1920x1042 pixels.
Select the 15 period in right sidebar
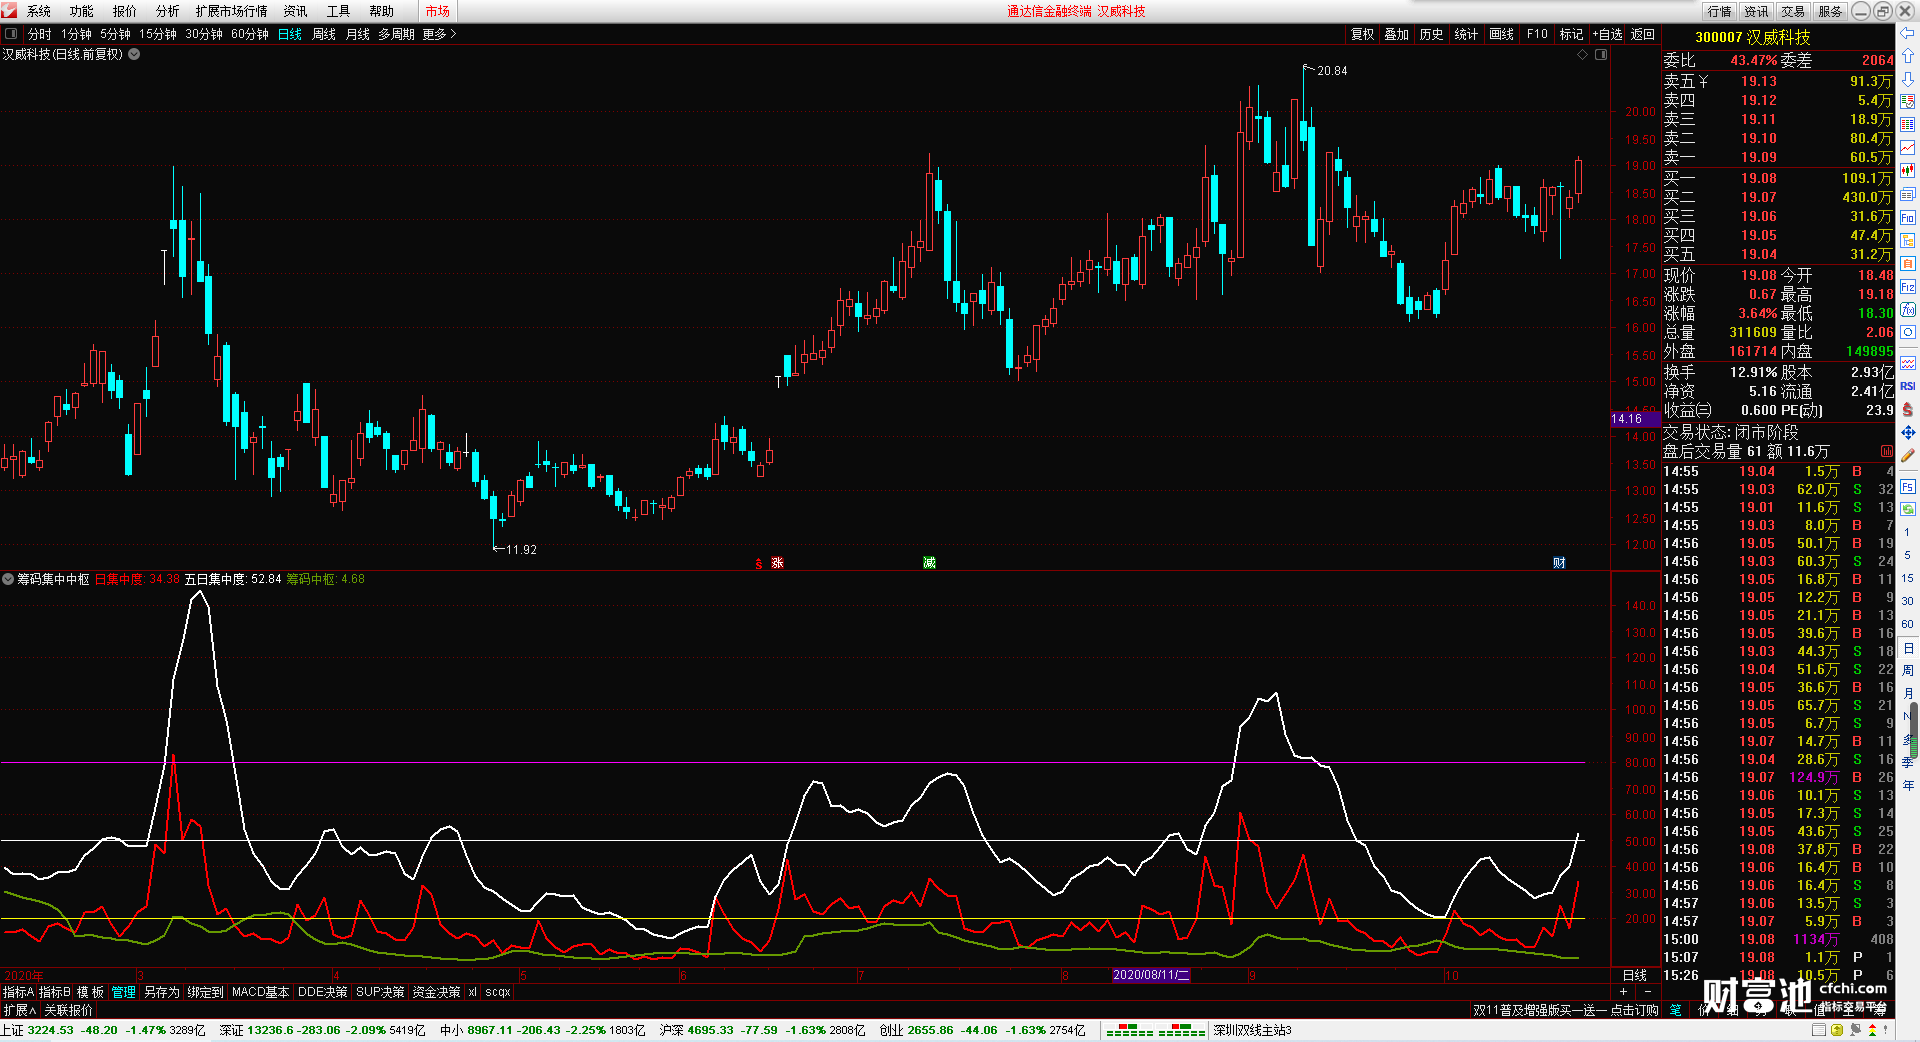click(1907, 578)
